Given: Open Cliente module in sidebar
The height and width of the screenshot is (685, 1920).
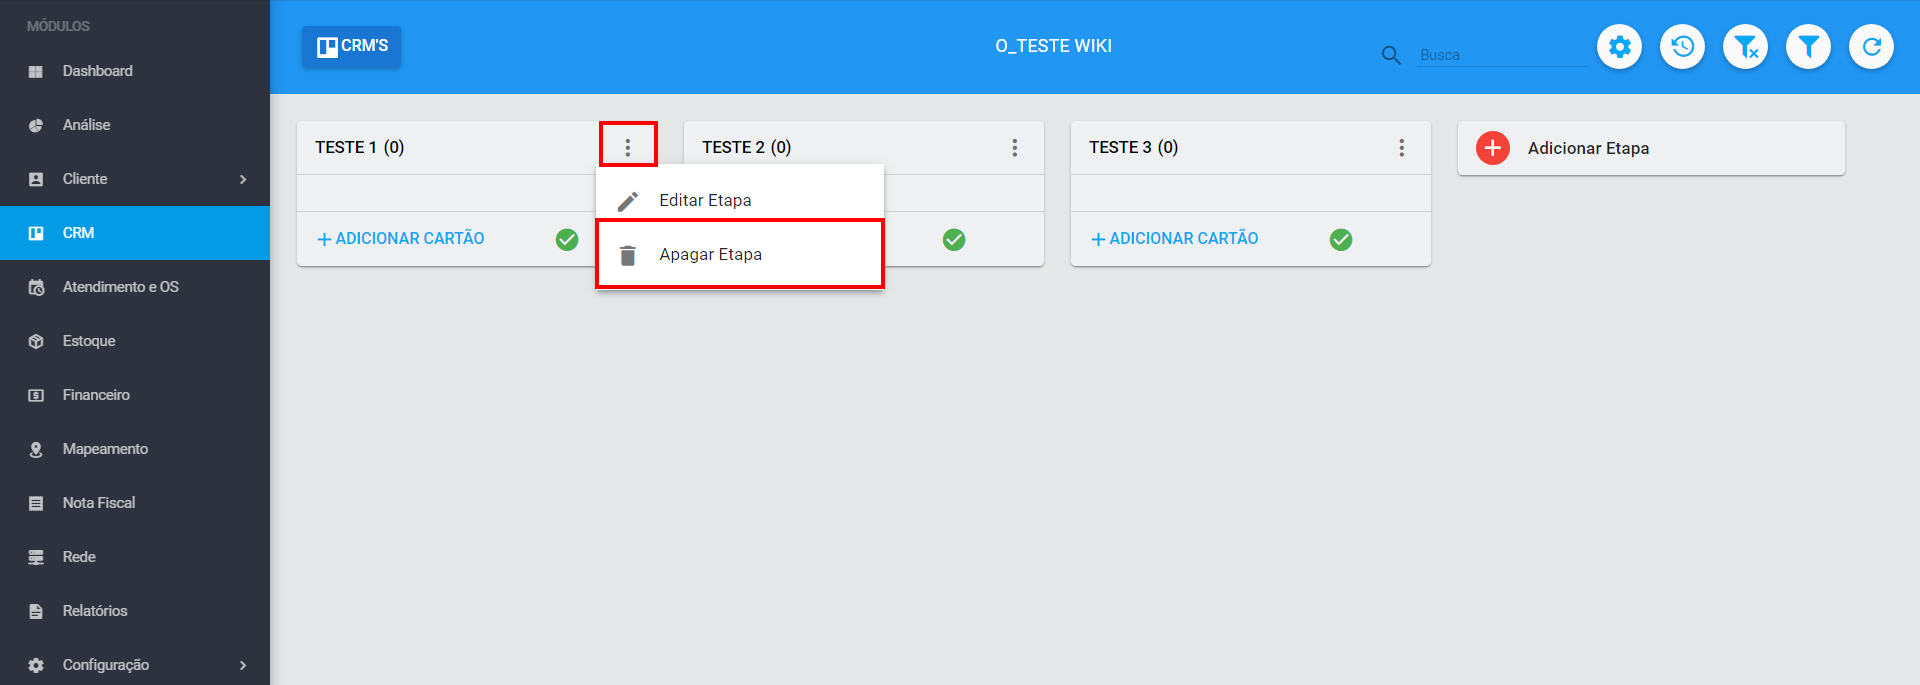Looking at the screenshot, I should [x=135, y=179].
